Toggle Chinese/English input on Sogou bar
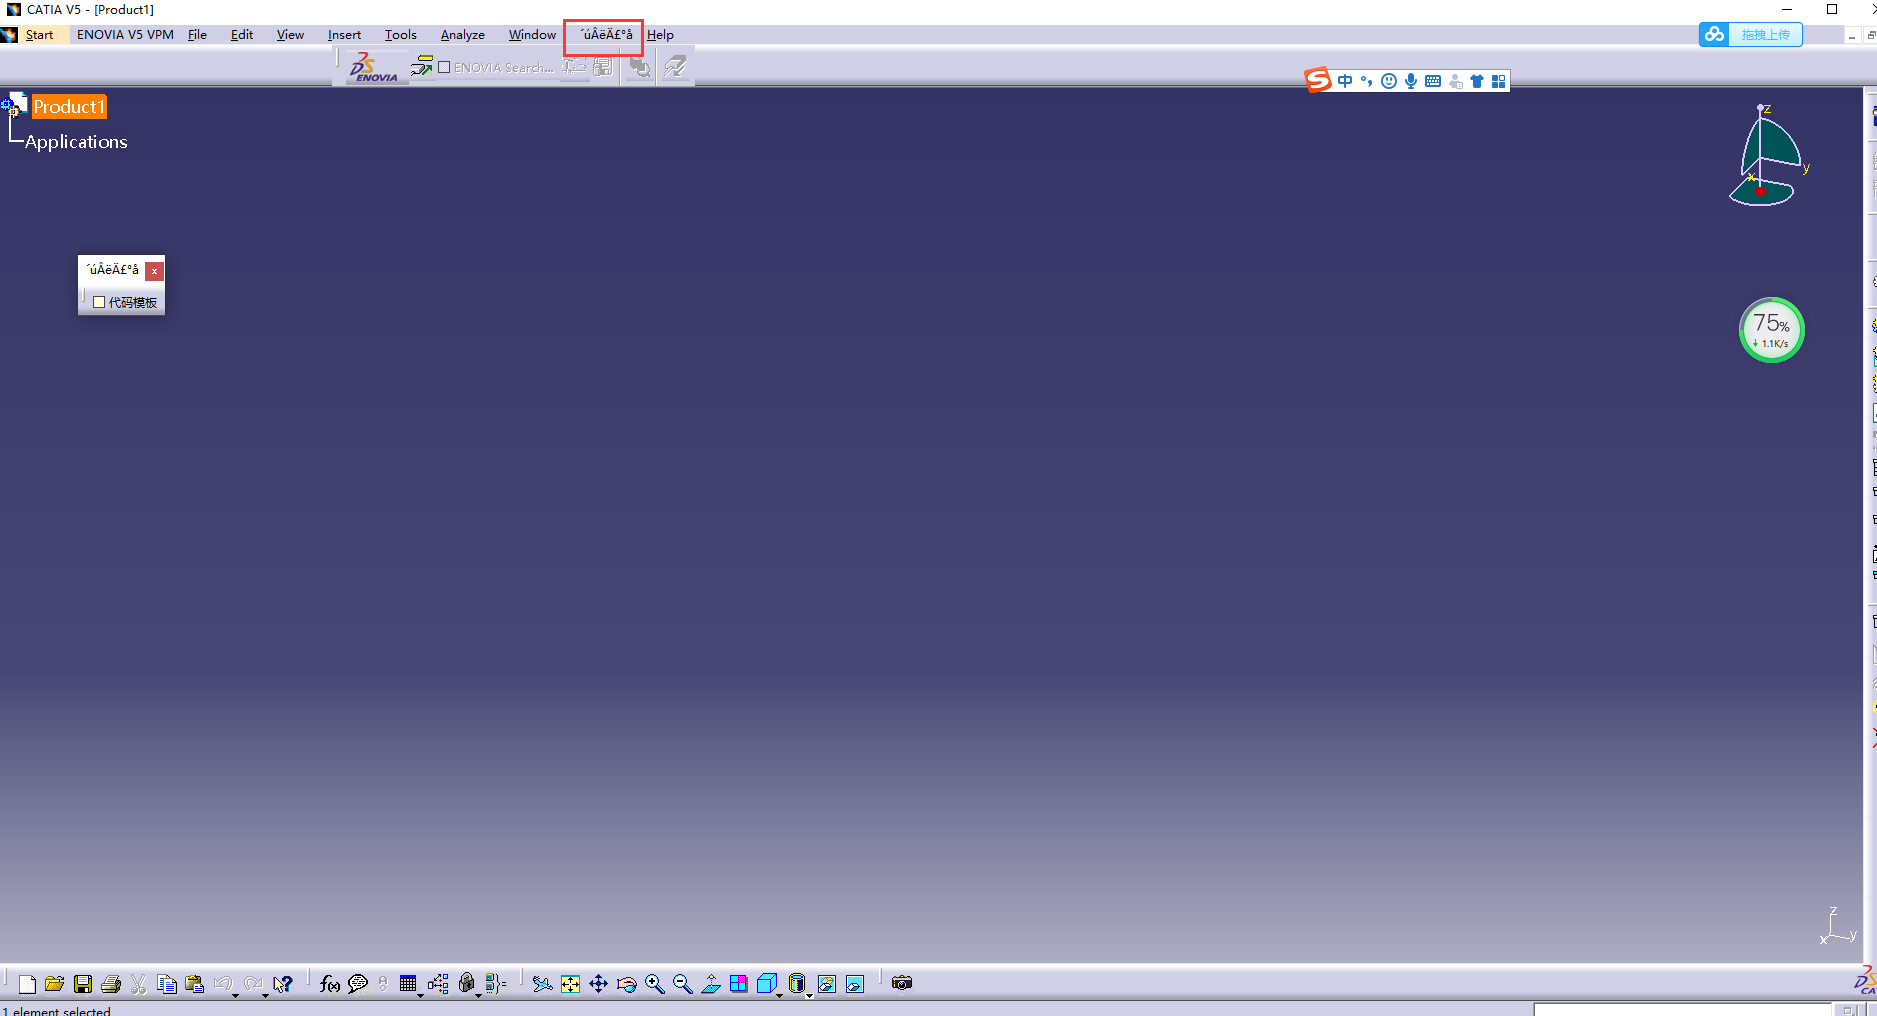 (1344, 80)
